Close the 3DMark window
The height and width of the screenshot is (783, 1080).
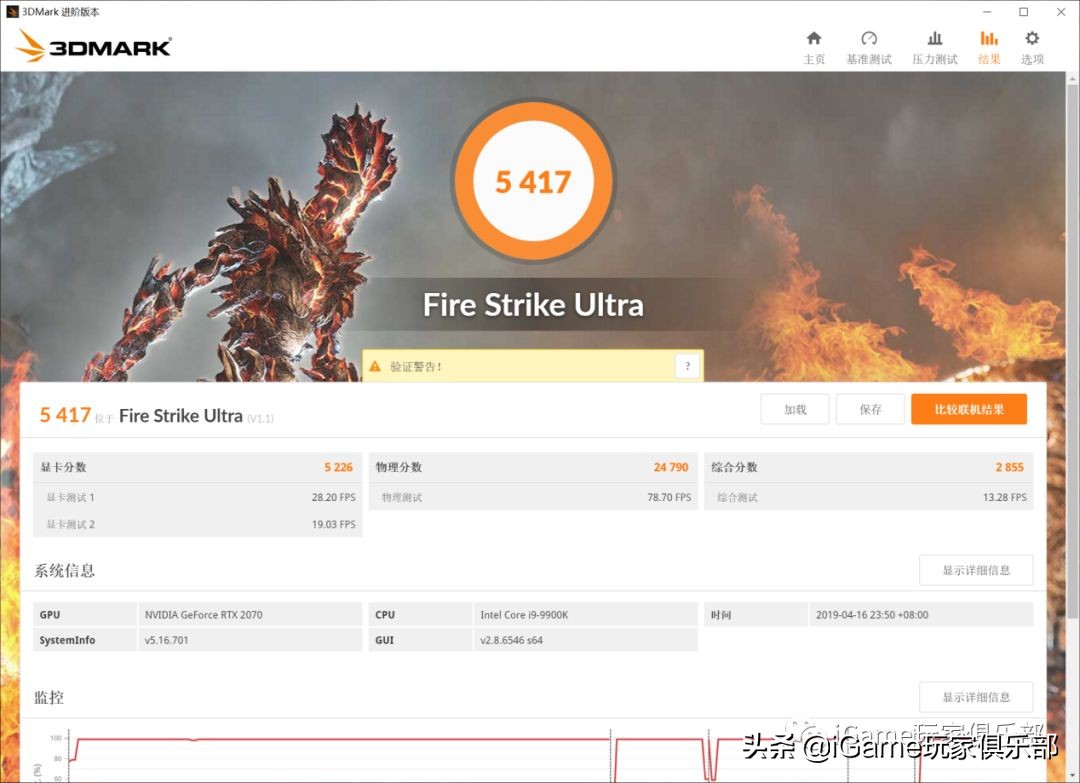tap(1061, 12)
